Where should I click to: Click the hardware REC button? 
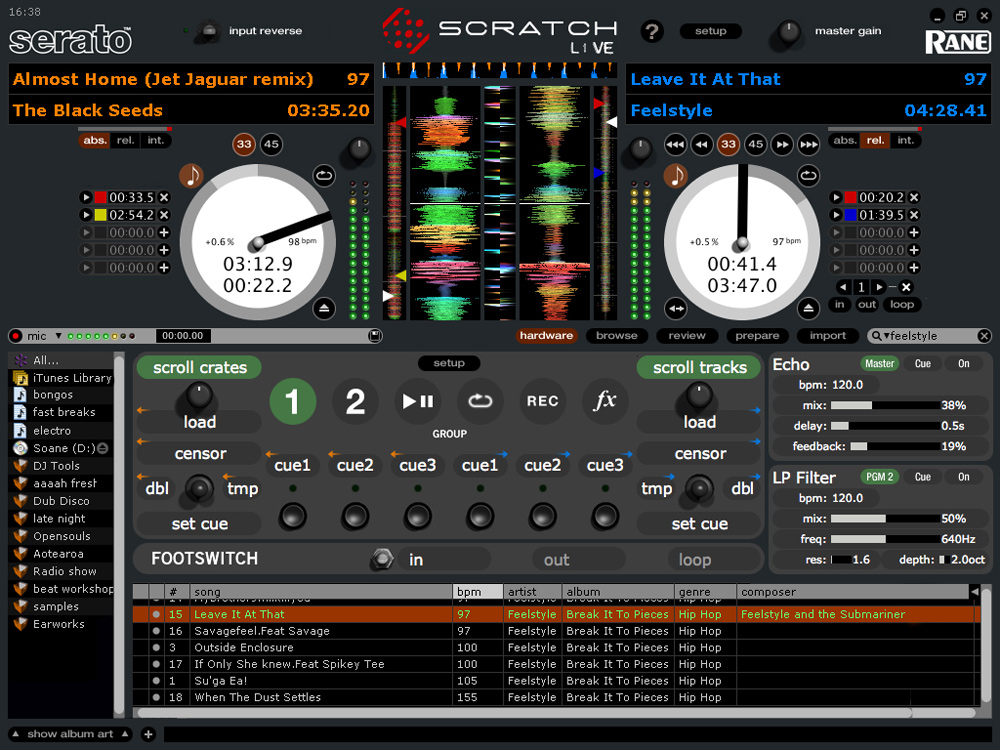543,401
